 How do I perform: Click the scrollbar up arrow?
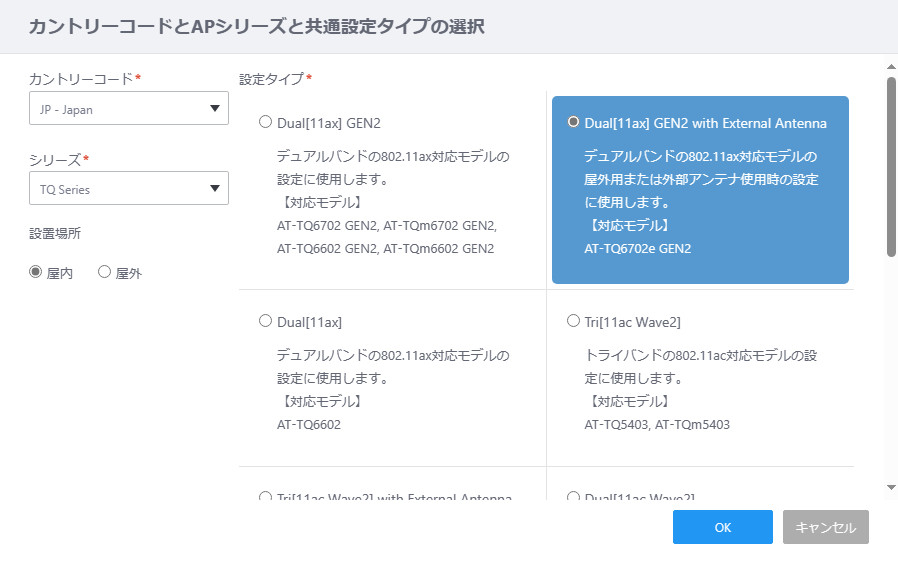[891, 67]
